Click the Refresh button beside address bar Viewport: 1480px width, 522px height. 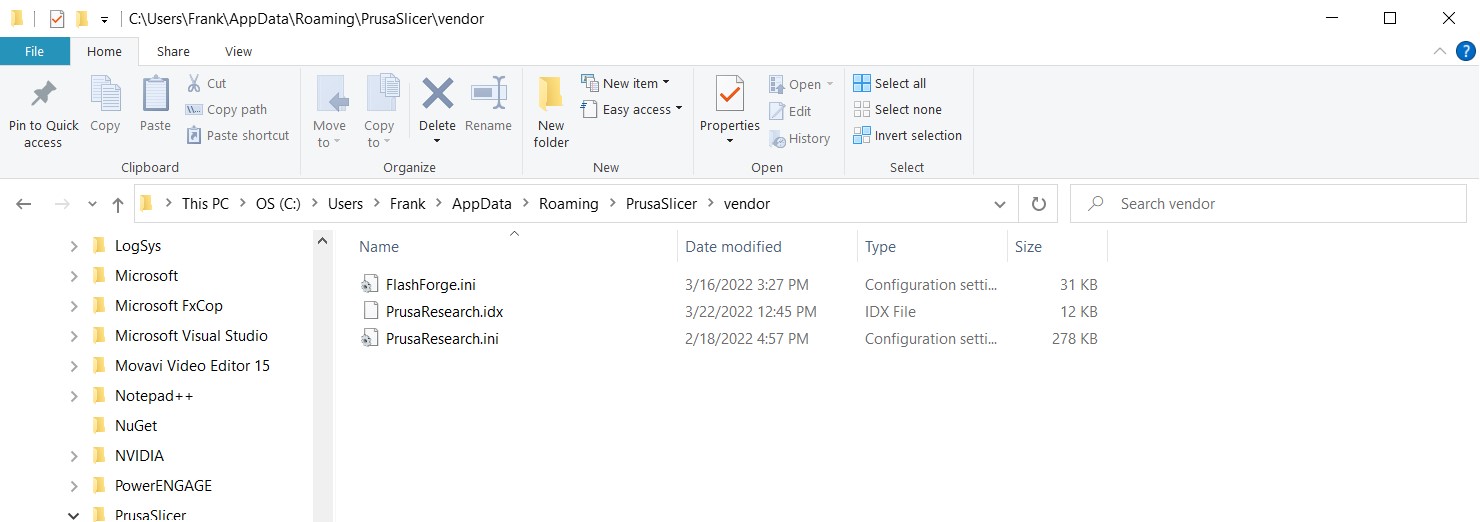pyautogui.click(x=1039, y=204)
